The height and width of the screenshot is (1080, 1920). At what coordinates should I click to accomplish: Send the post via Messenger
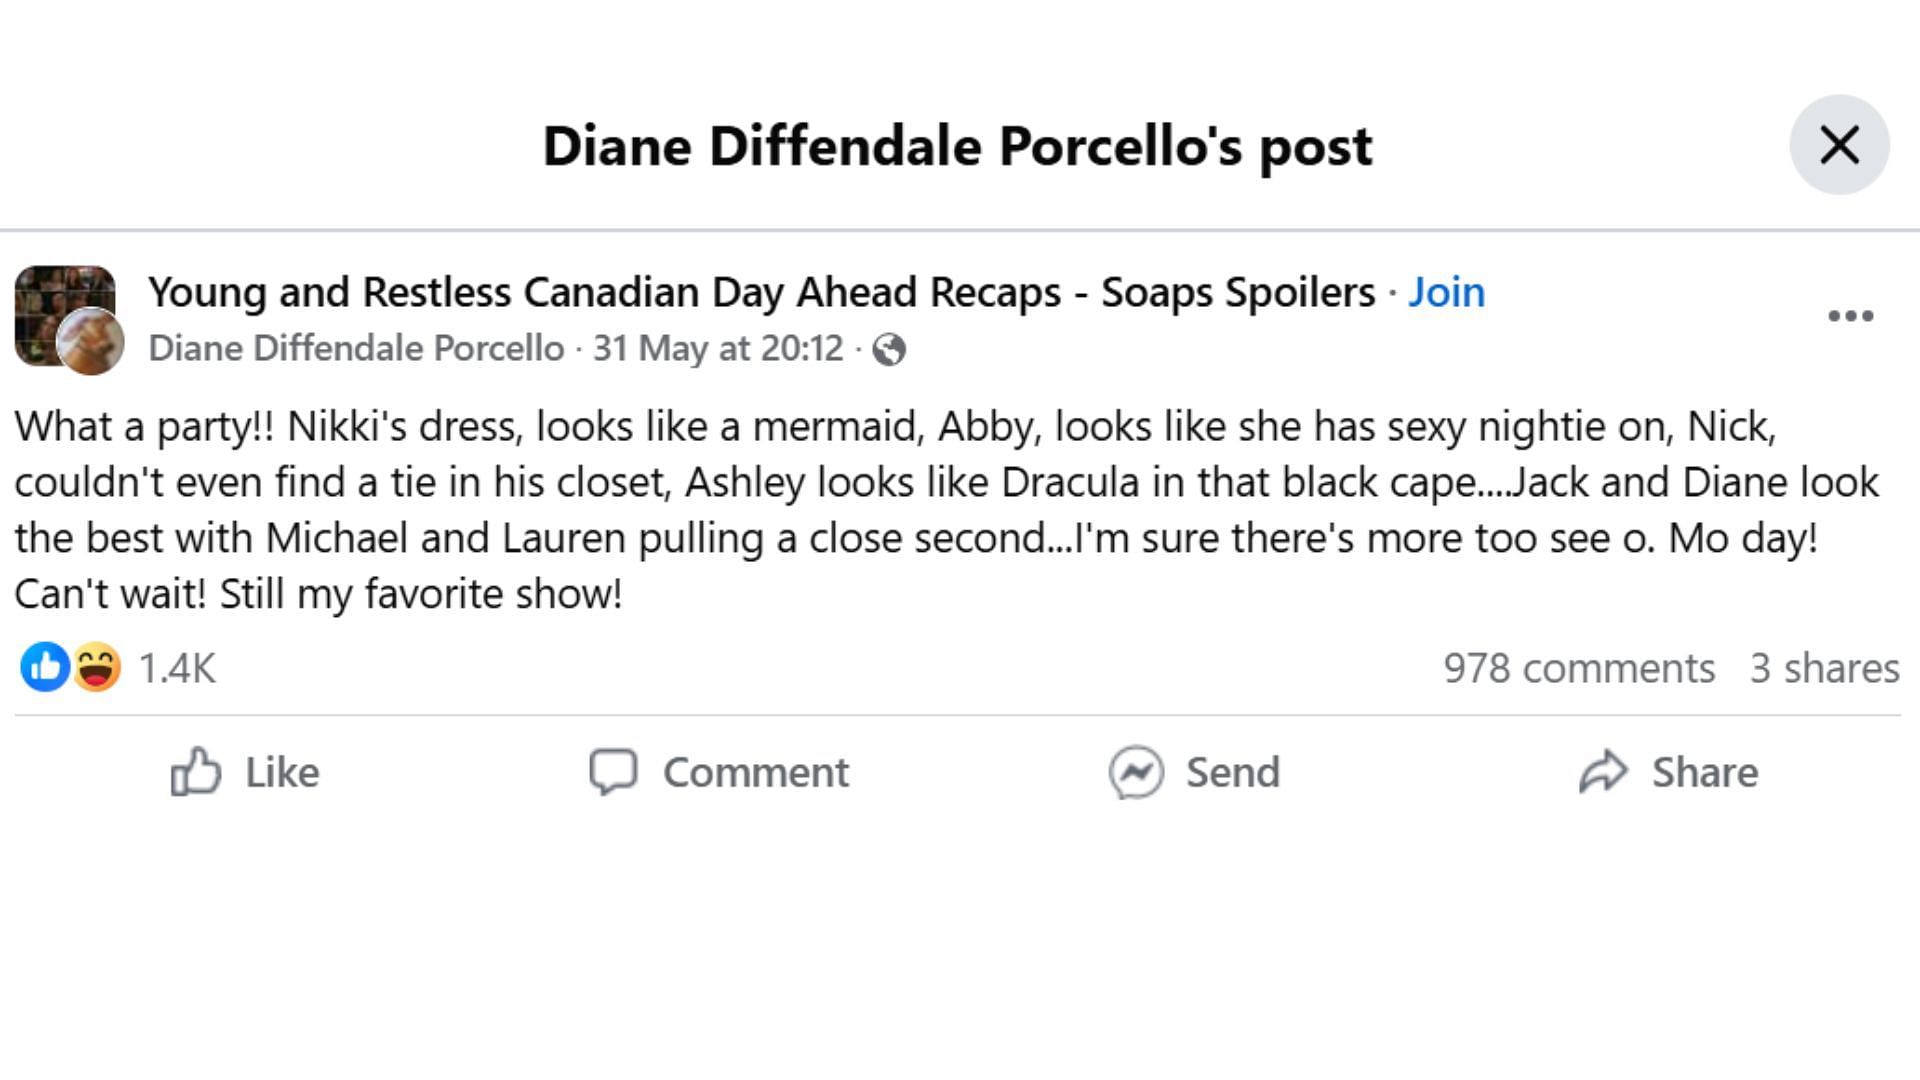[1194, 772]
